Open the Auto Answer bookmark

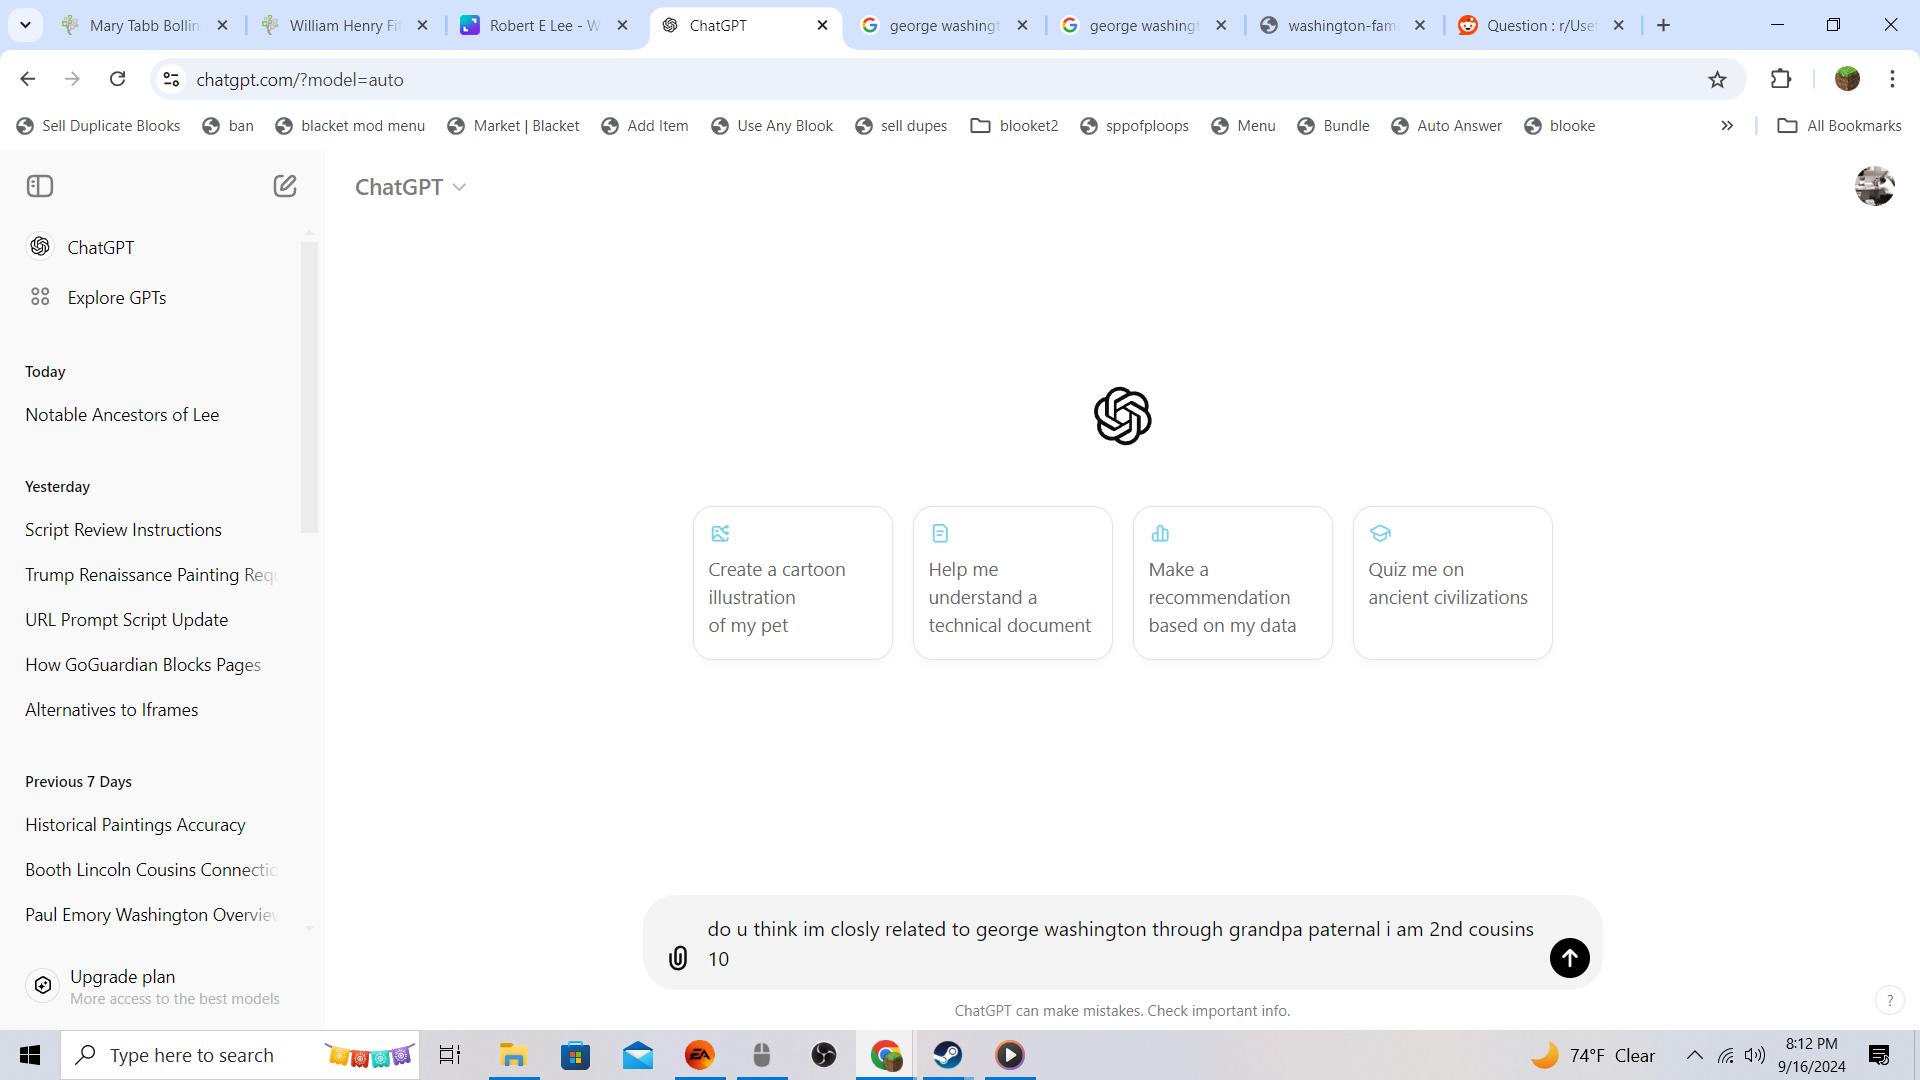1446,126
